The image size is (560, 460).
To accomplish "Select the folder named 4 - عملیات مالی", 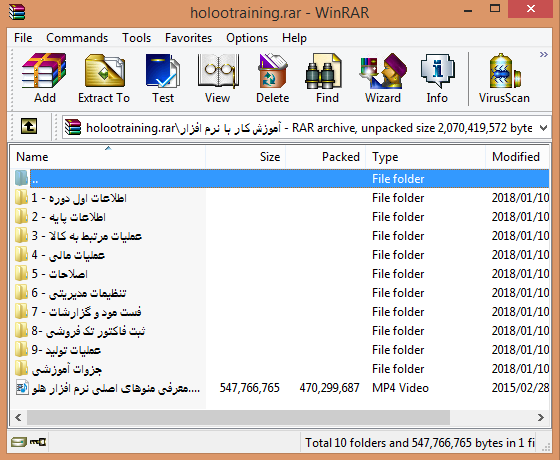I will (68, 255).
